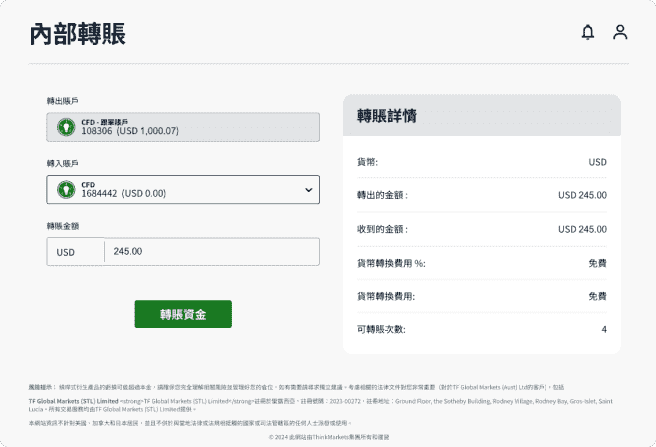The width and height of the screenshot is (656, 447).
Task: Expand the 轉入賬戶 dropdown chevron arrow
Action: [307, 189]
